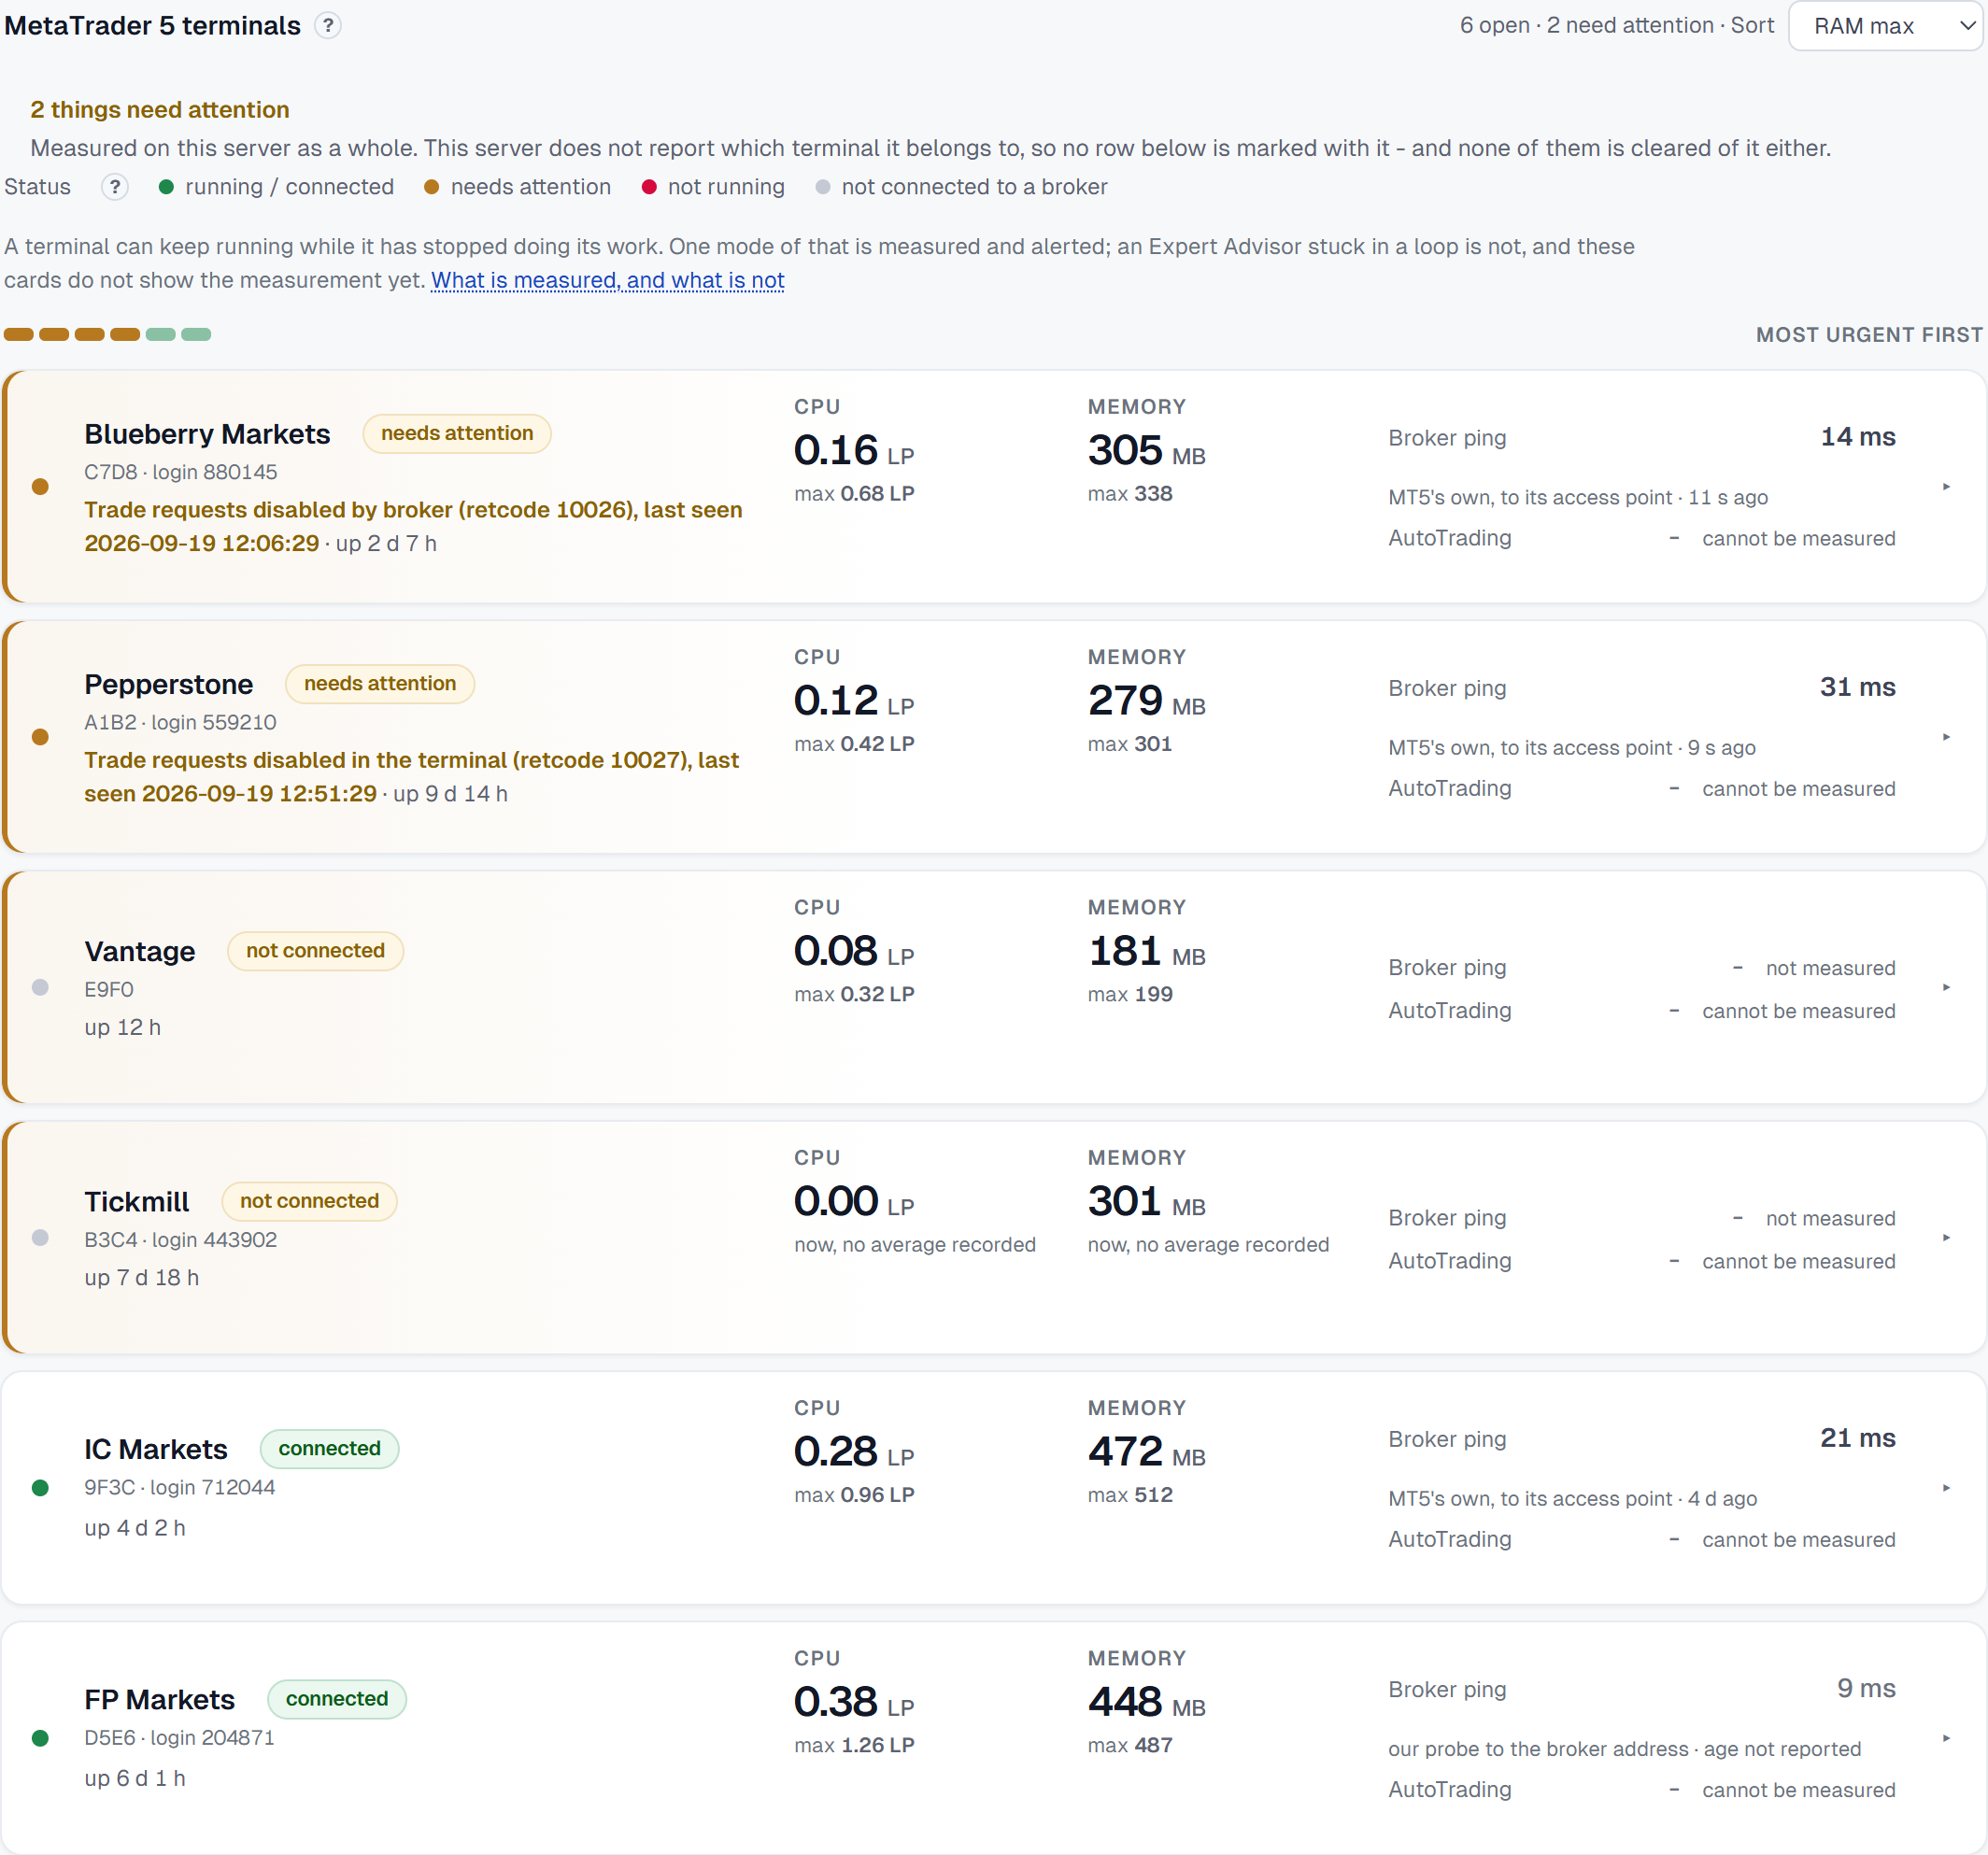This screenshot has height=1855, width=1988.
Task: Select the Vantage terminal name
Action: point(140,951)
